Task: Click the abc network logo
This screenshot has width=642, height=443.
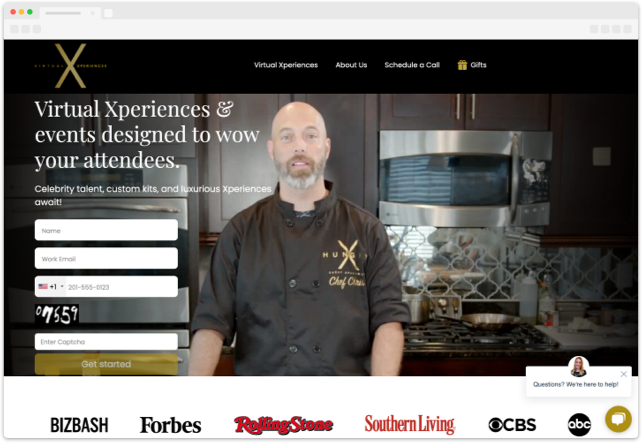Action: (x=580, y=424)
